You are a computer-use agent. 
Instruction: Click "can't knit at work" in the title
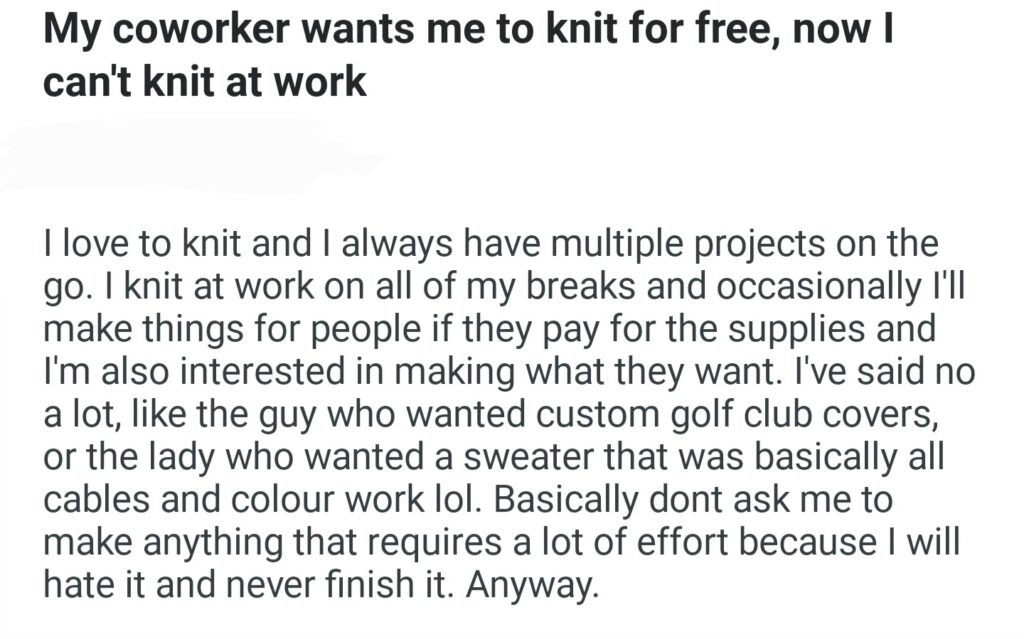(x=204, y=81)
